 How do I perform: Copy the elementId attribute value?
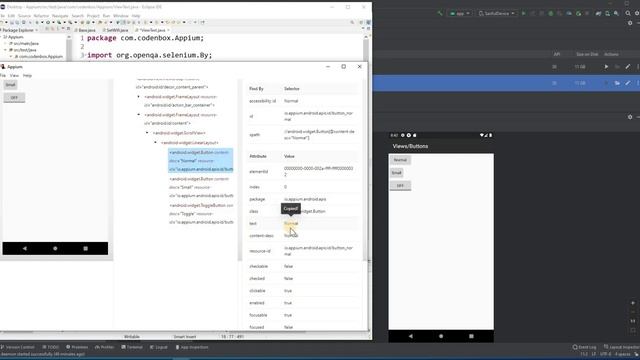[318, 171]
